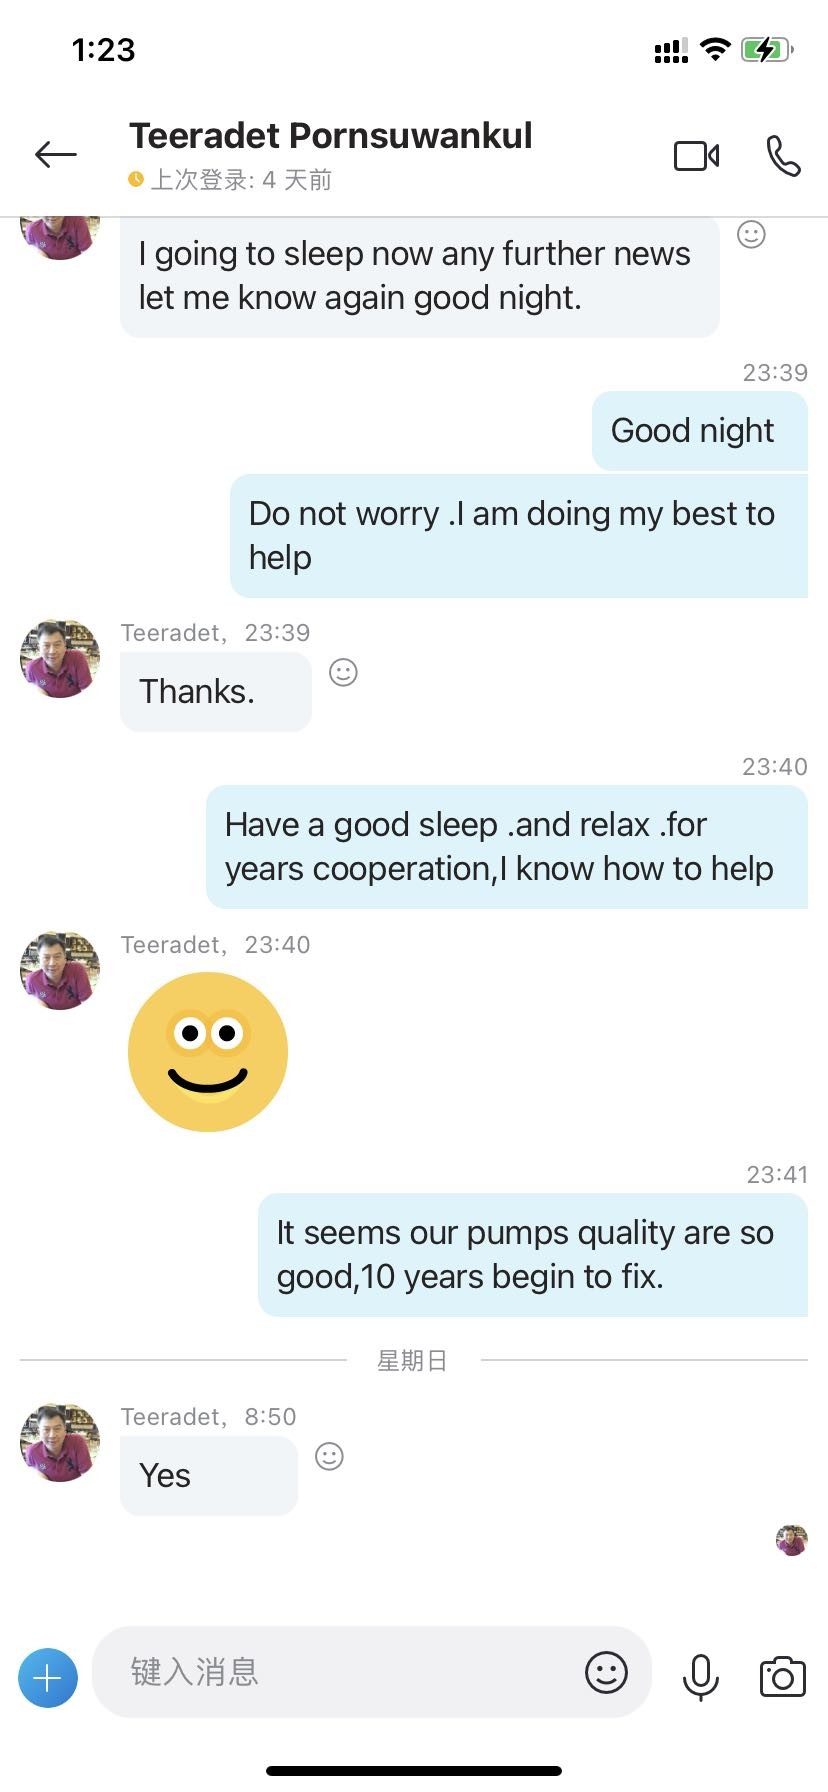Tap Teeradet's avatar beside the "Thanks." message

tap(60, 657)
